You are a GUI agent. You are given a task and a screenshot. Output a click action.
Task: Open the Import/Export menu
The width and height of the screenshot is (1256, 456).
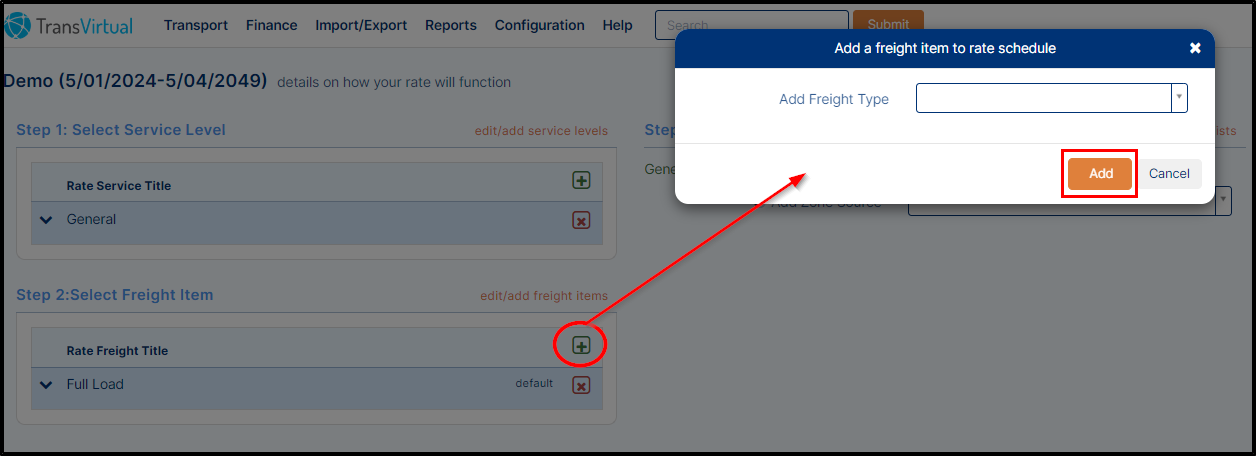(x=361, y=25)
